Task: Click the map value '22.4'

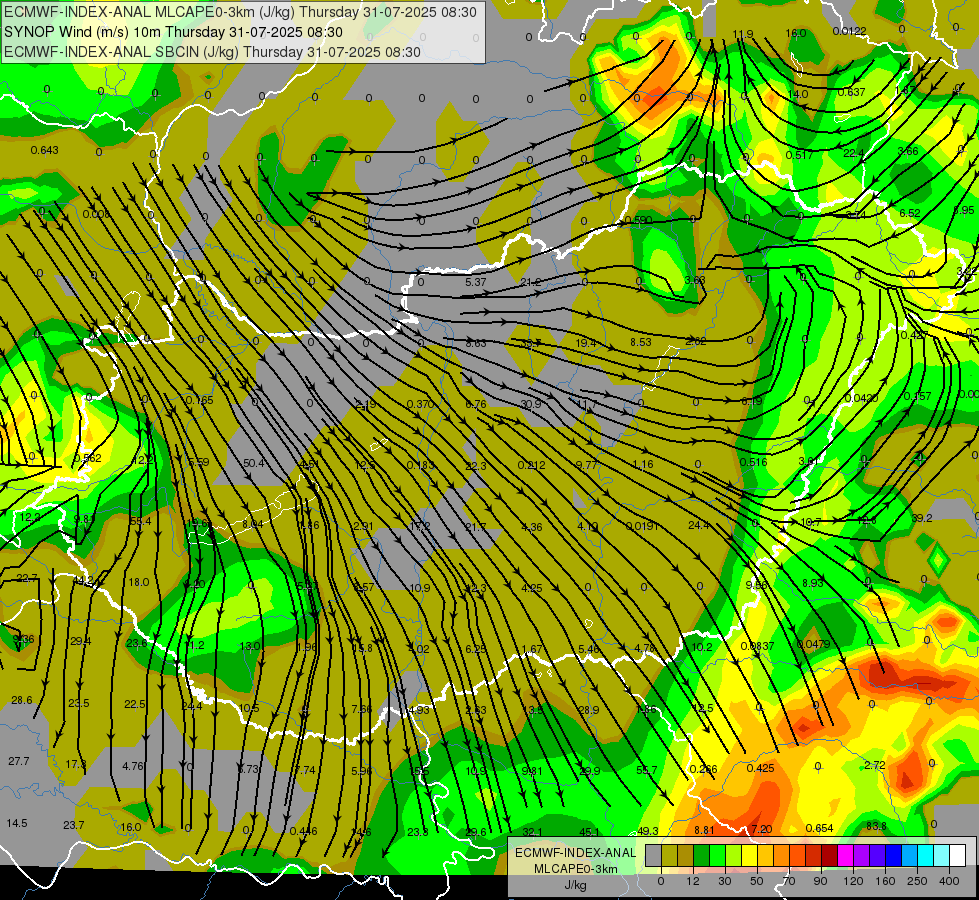Action: pyautogui.click(x=854, y=153)
